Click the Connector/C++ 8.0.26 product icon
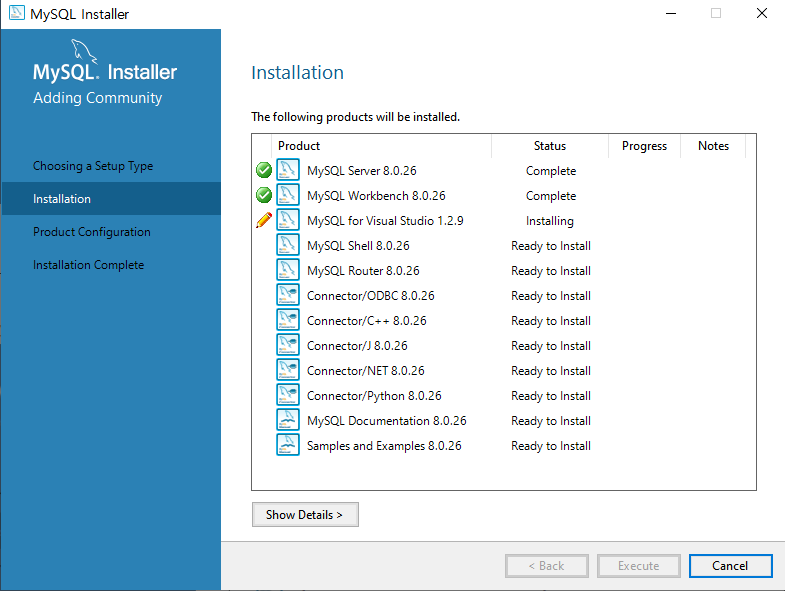 pos(288,320)
